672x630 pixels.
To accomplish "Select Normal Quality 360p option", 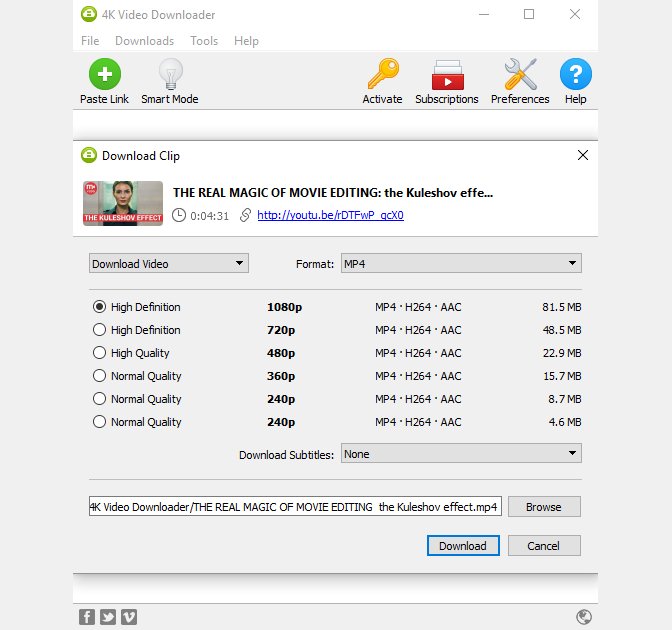I will click(x=99, y=376).
